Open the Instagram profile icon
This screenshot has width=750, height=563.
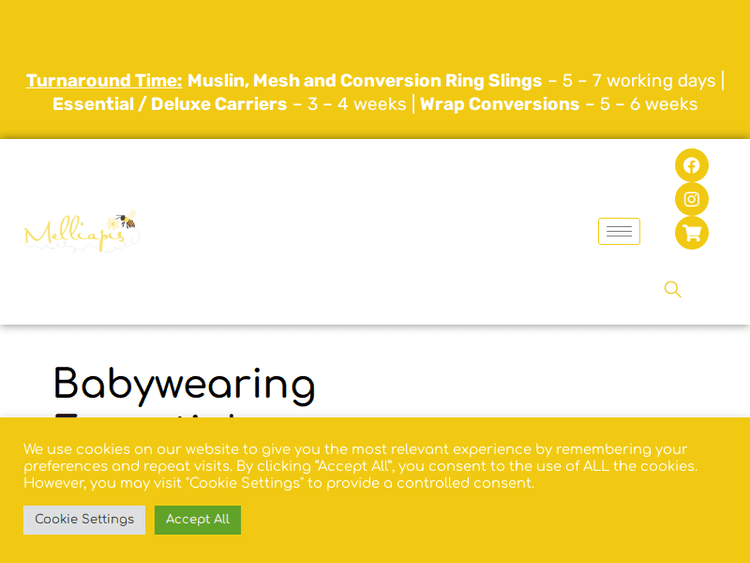[691, 199]
